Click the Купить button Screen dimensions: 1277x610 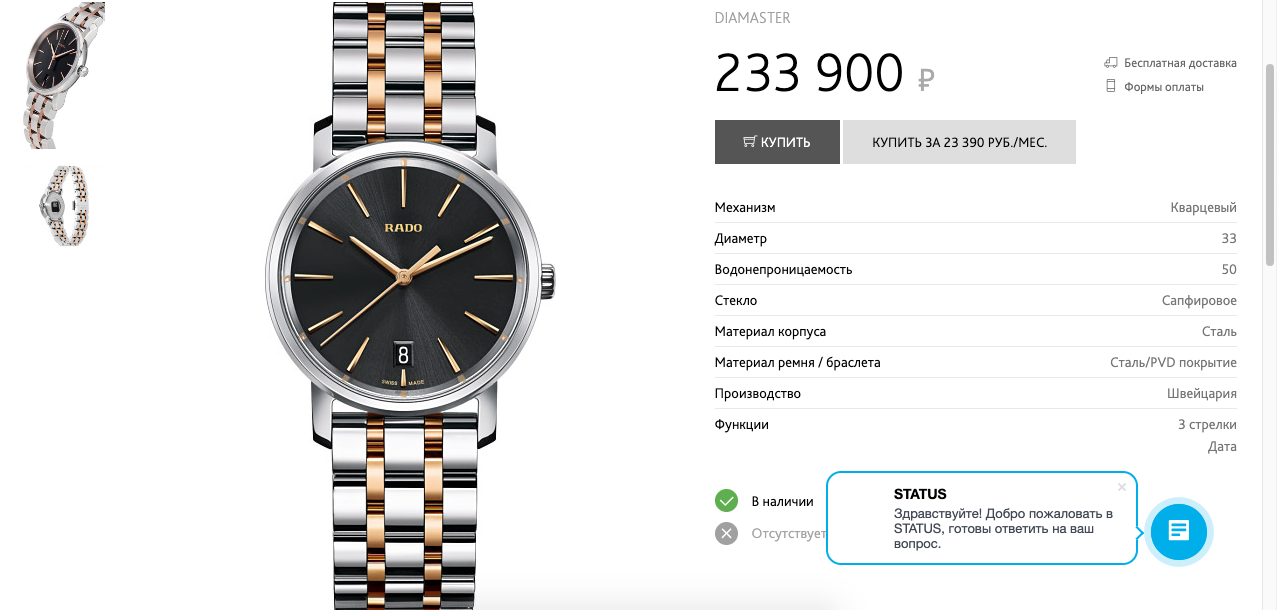pos(777,142)
